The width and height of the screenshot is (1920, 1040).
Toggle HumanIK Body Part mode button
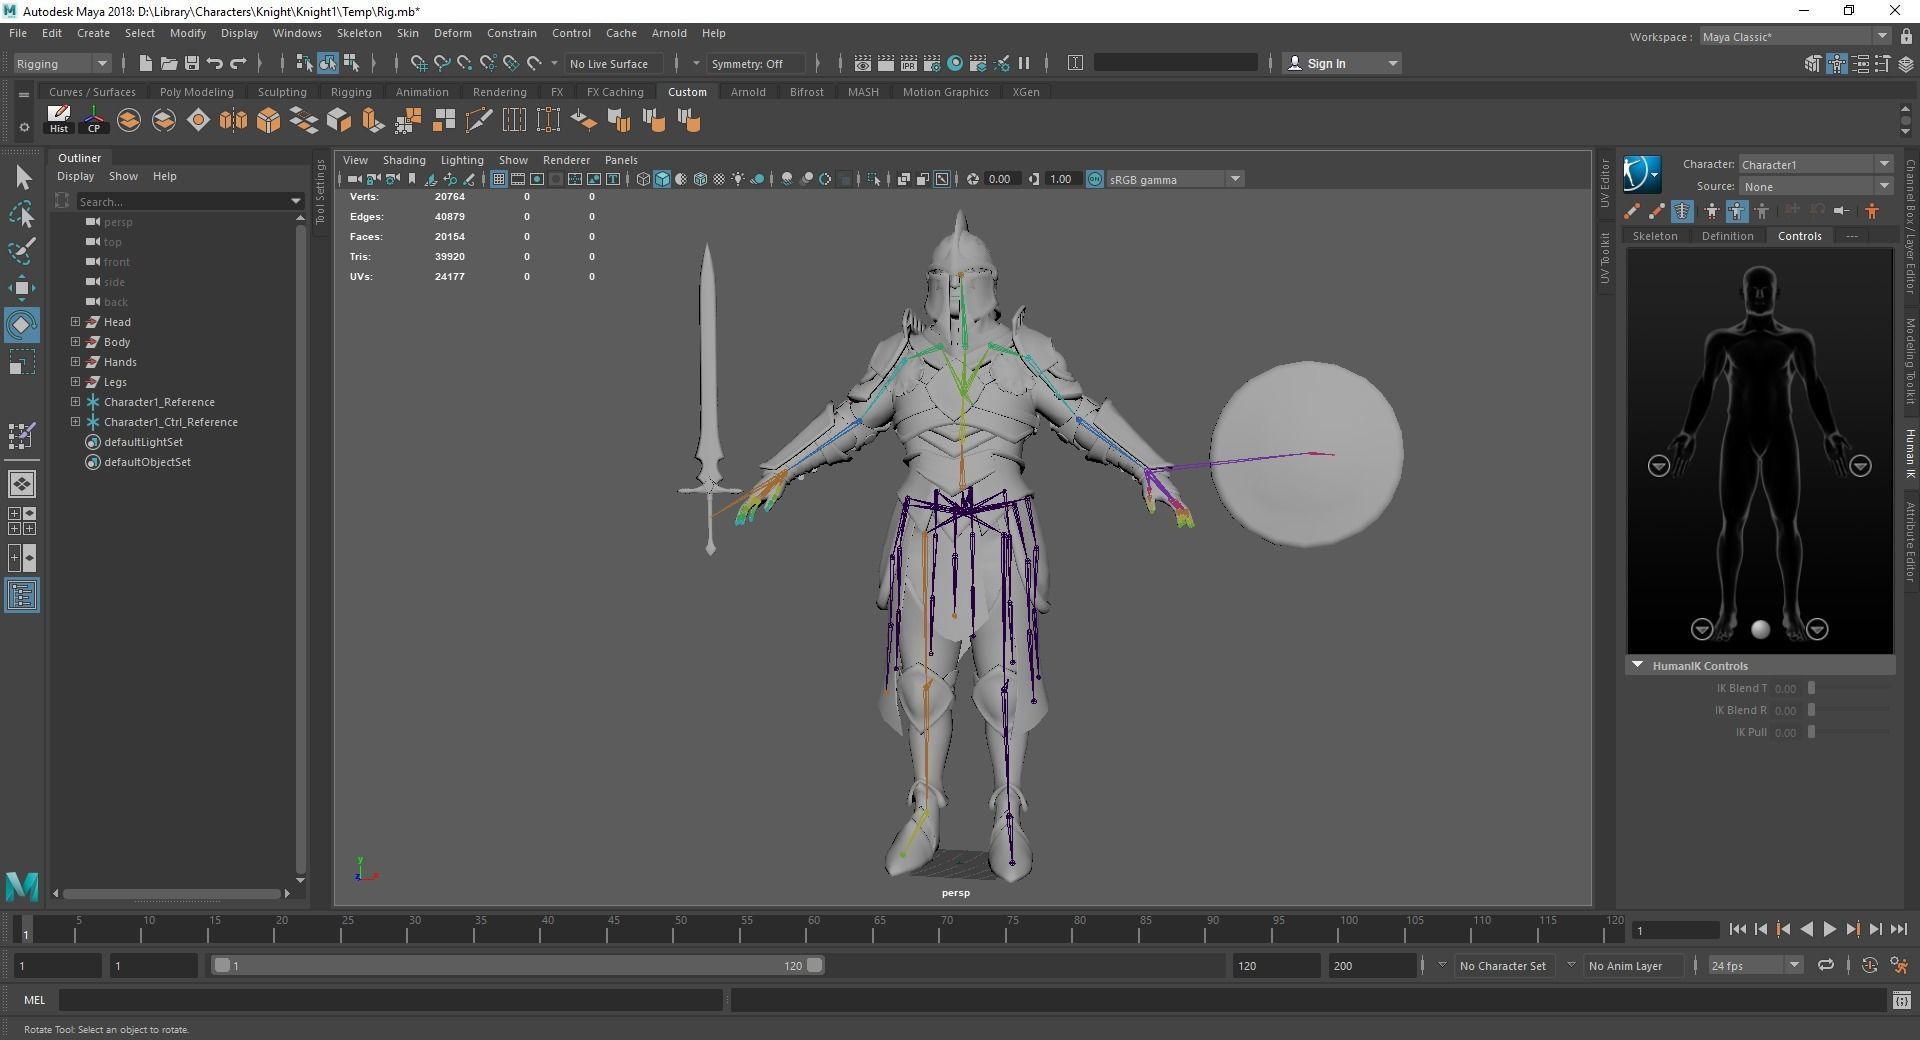click(1737, 211)
